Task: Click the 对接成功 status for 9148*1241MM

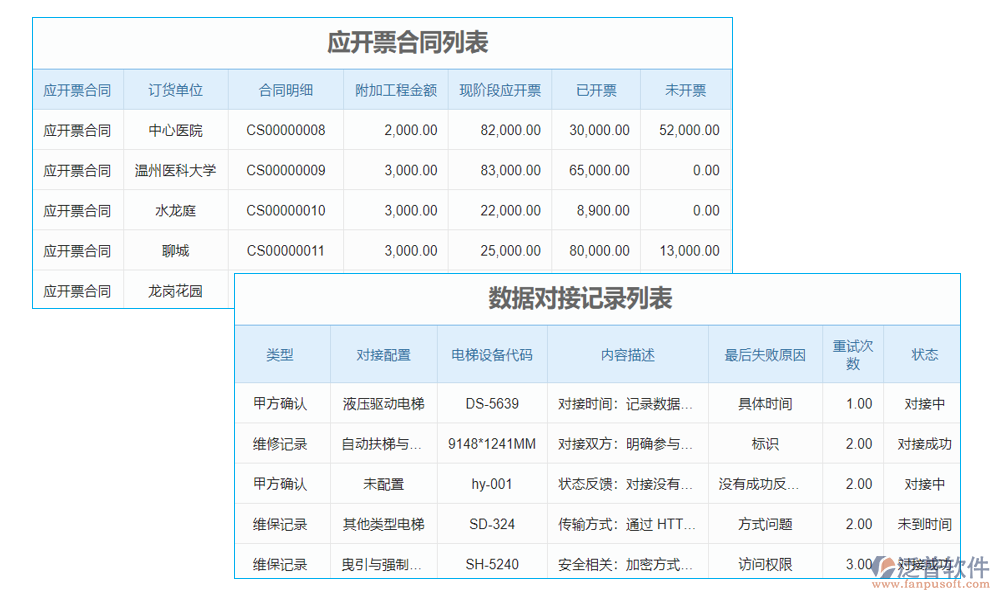Action: [x=923, y=443]
